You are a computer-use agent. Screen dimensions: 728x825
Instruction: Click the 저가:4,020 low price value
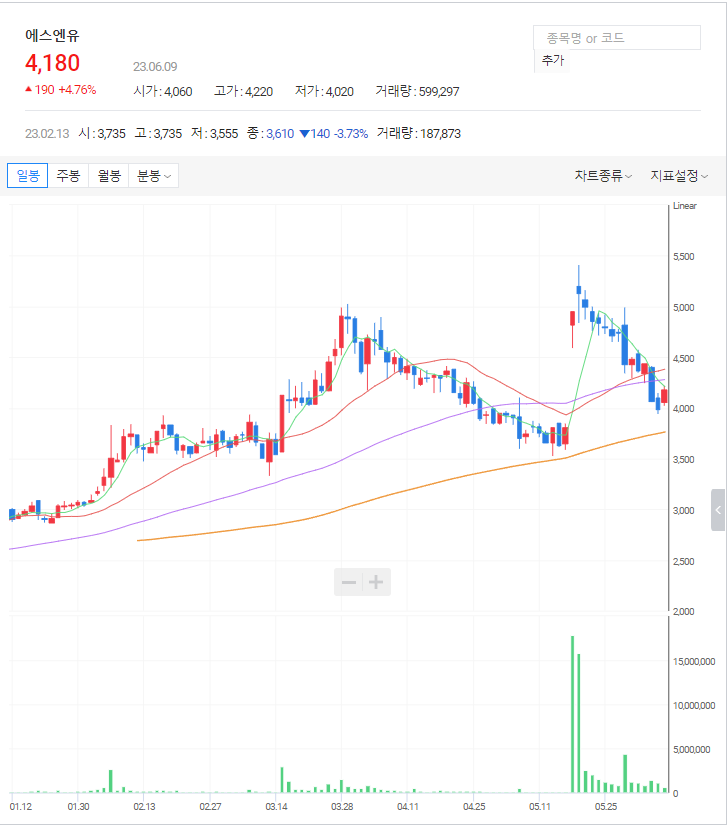pos(324,92)
